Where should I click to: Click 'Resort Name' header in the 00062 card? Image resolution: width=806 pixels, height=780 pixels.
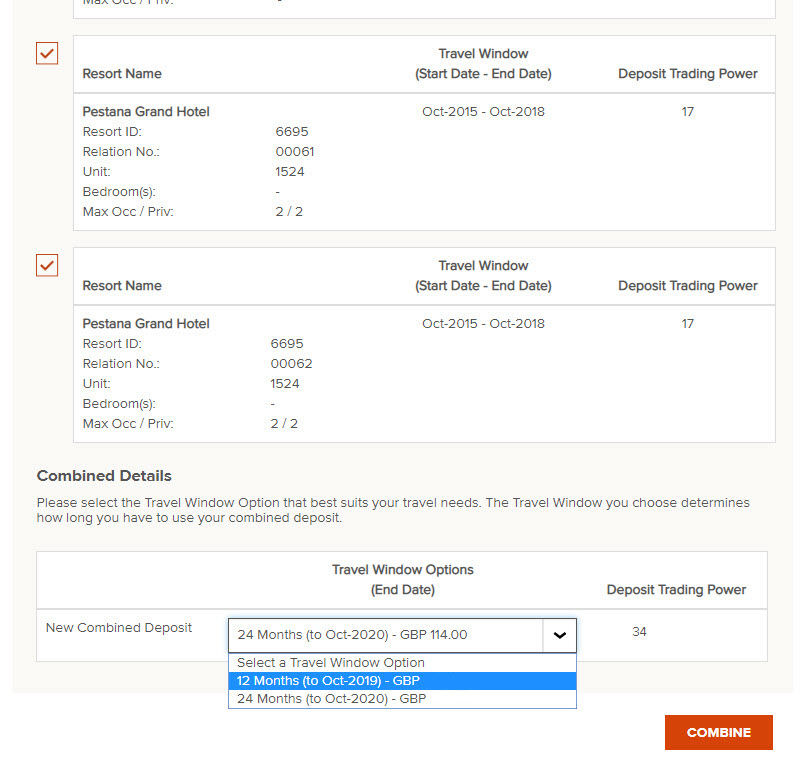click(x=122, y=285)
